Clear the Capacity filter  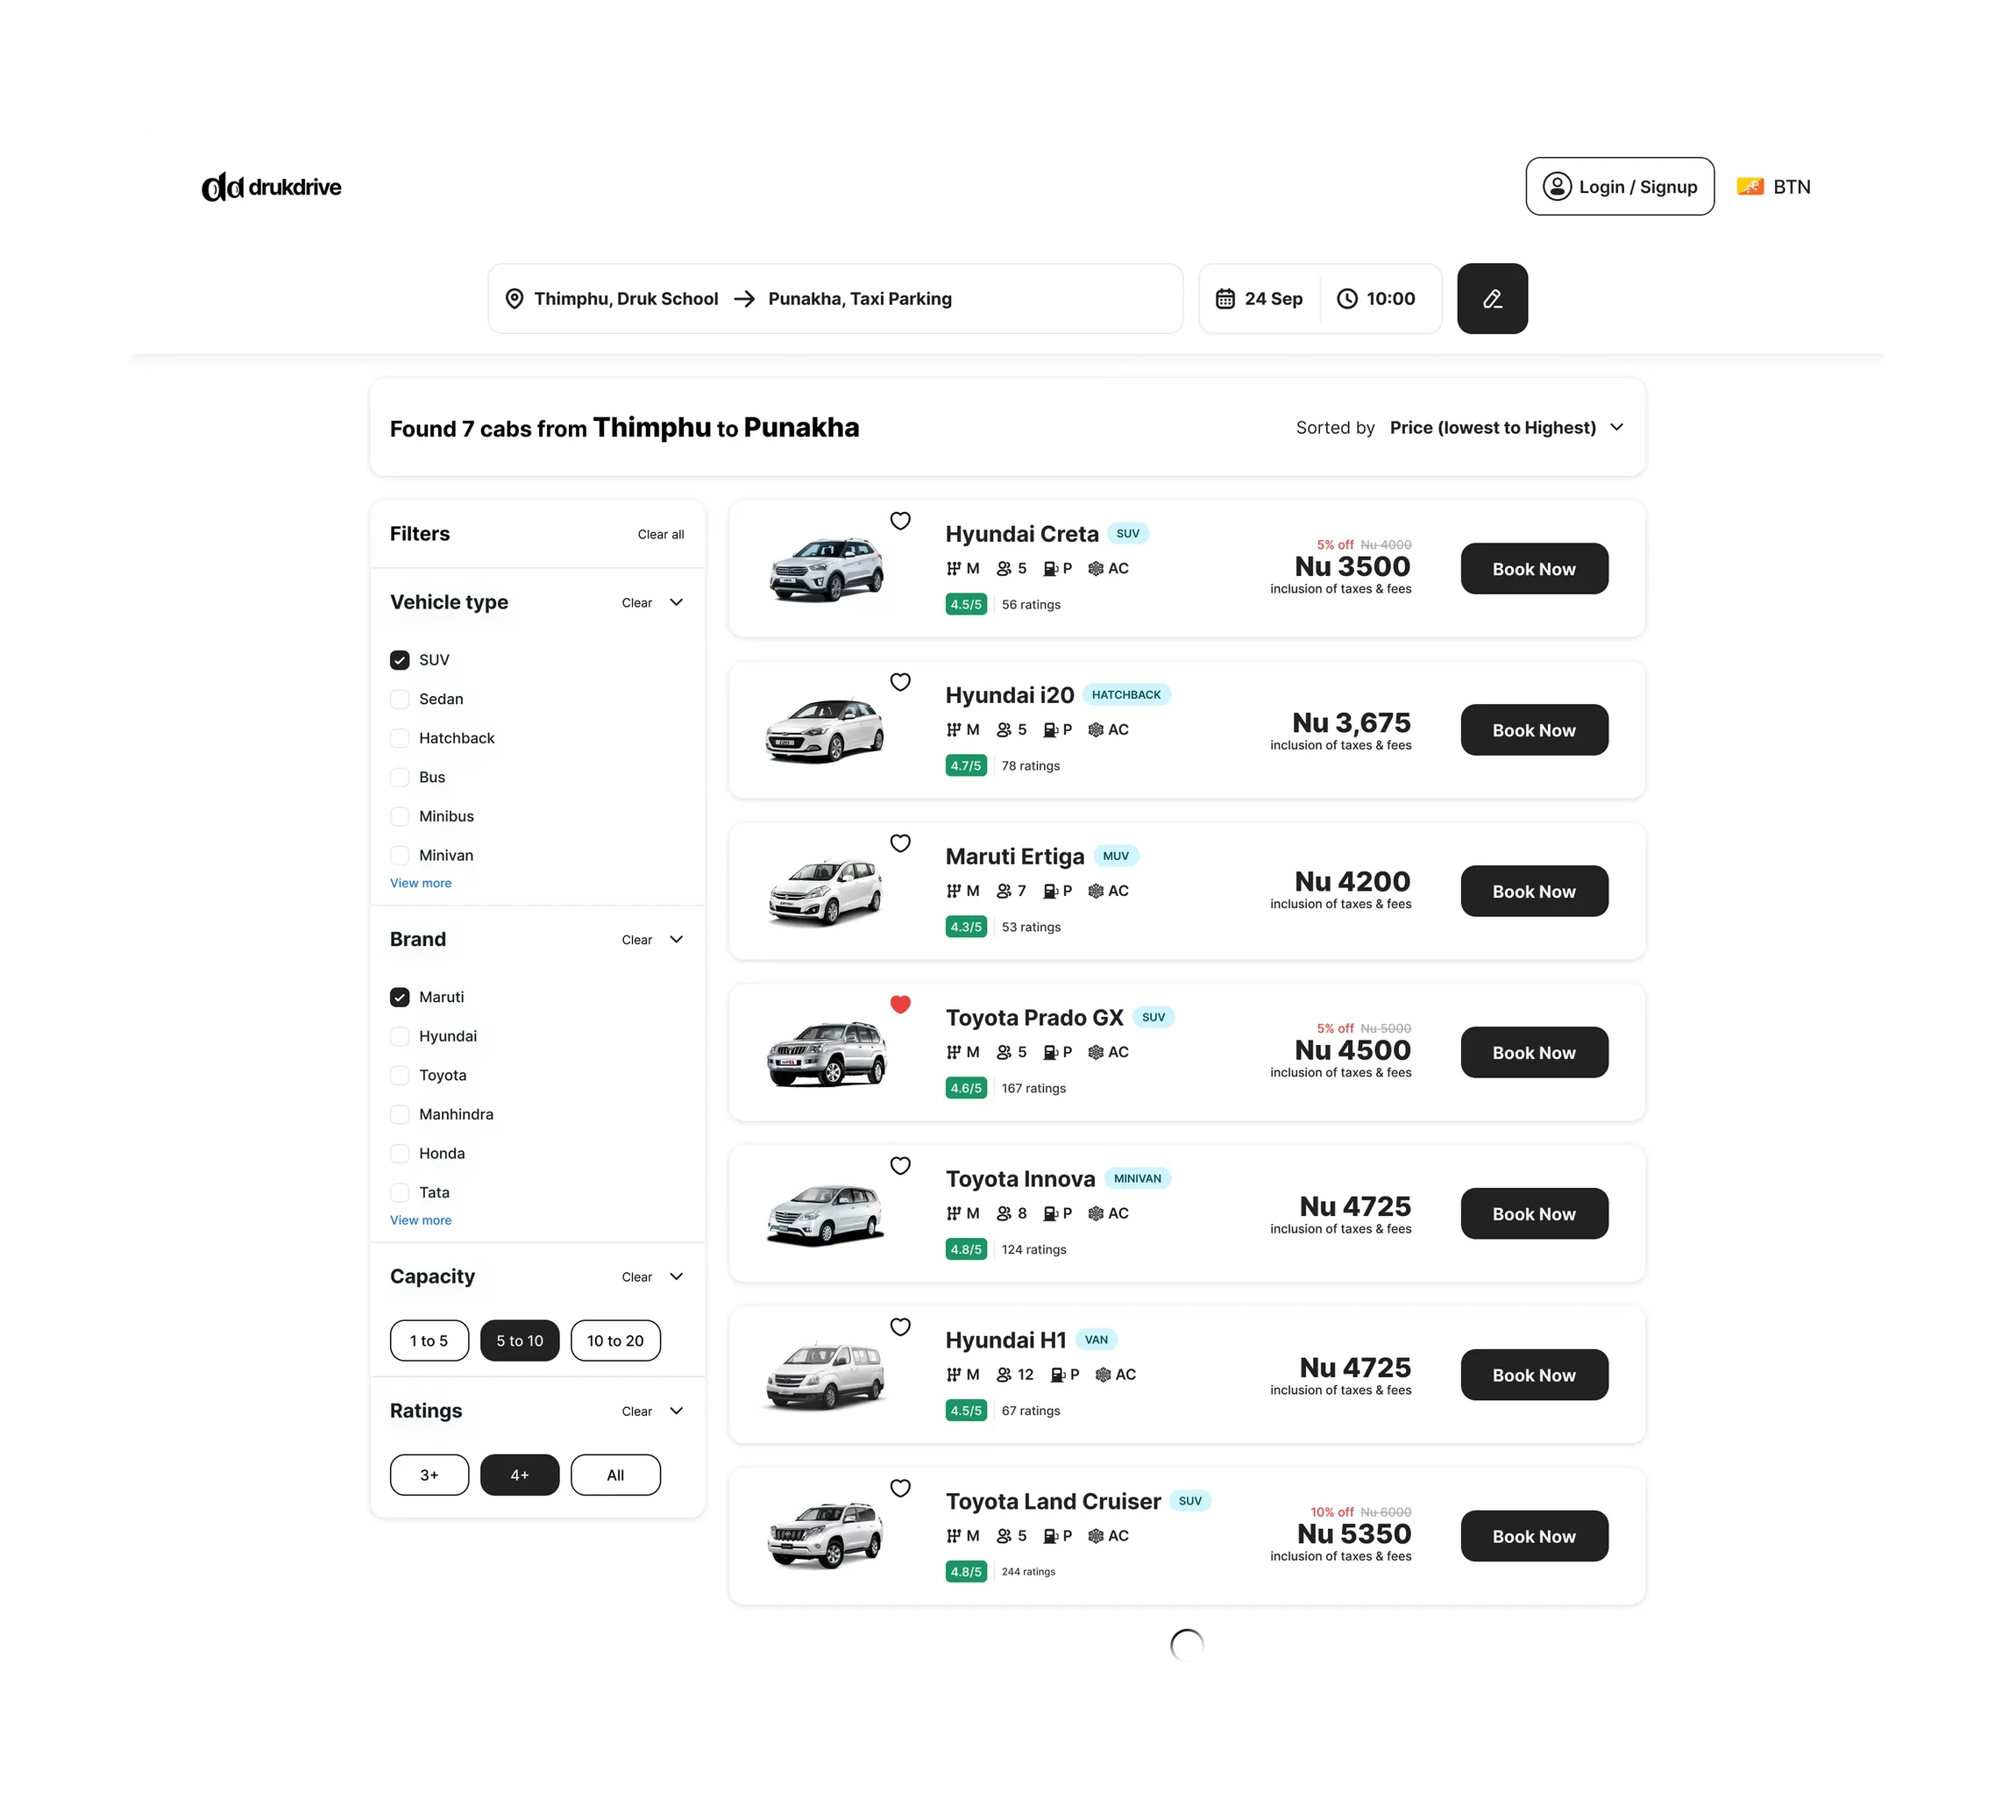pyautogui.click(x=636, y=1277)
